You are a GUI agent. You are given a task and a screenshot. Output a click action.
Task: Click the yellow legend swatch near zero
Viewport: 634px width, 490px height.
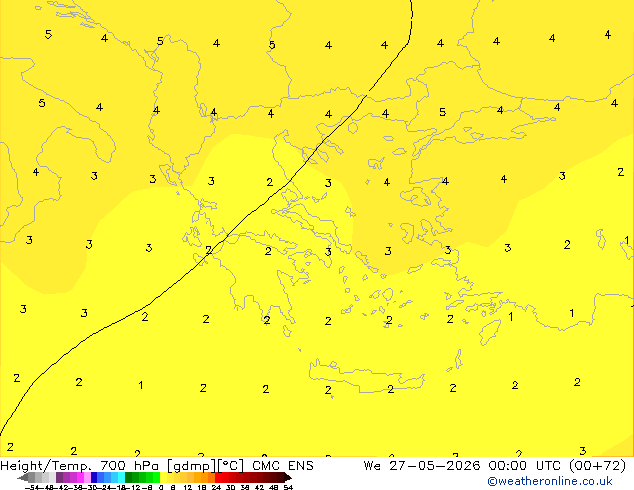tap(163, 477)
